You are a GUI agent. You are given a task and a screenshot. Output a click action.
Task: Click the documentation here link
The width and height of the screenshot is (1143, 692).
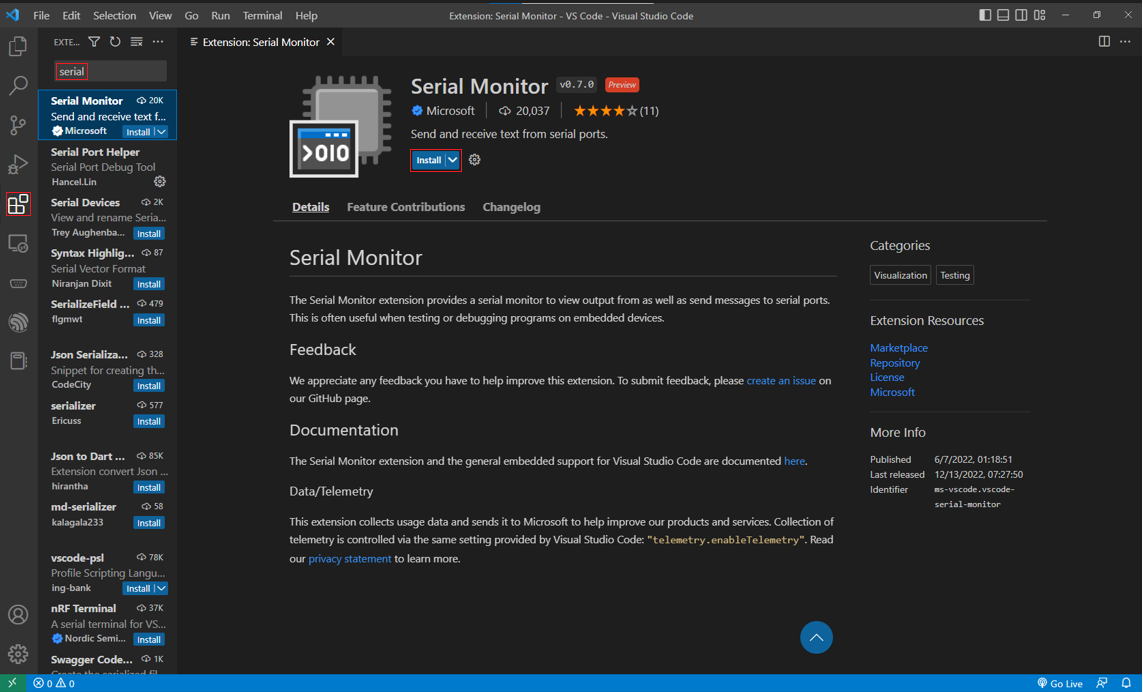coord(795,461)
